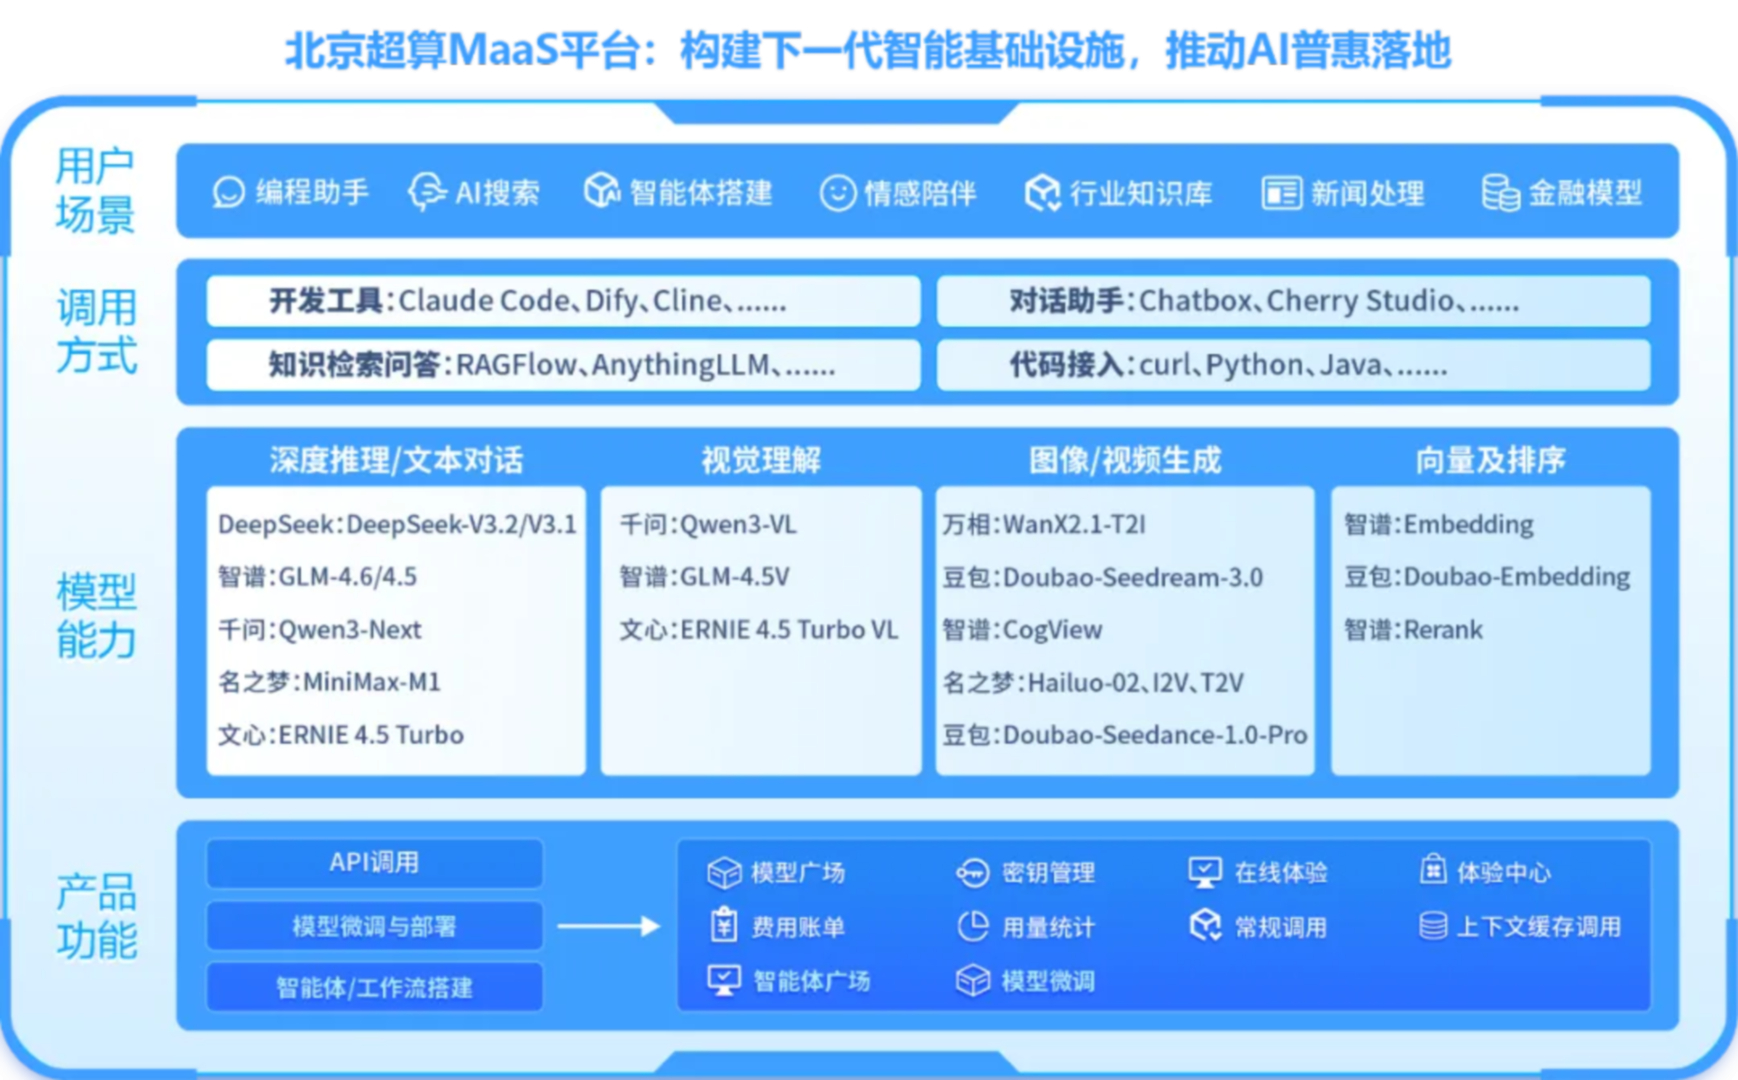The image size is (1738, 1080).
Task: Select the 智能体搭建 cube icon
Action: [x=602, y=191]
